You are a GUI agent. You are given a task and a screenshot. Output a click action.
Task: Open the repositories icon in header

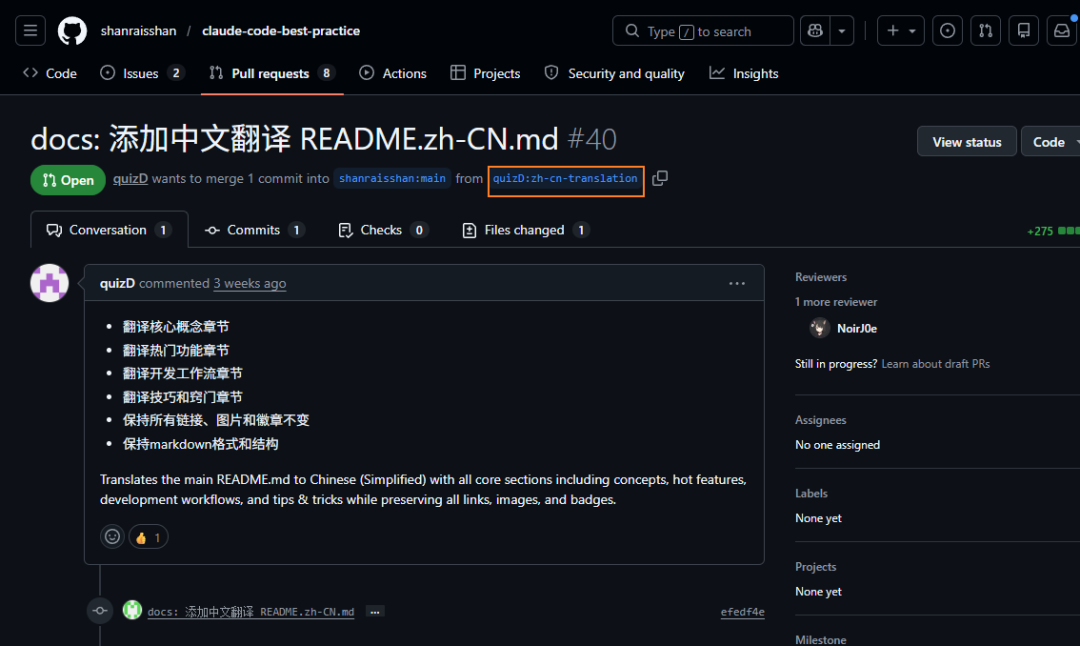pos(1024,31)
